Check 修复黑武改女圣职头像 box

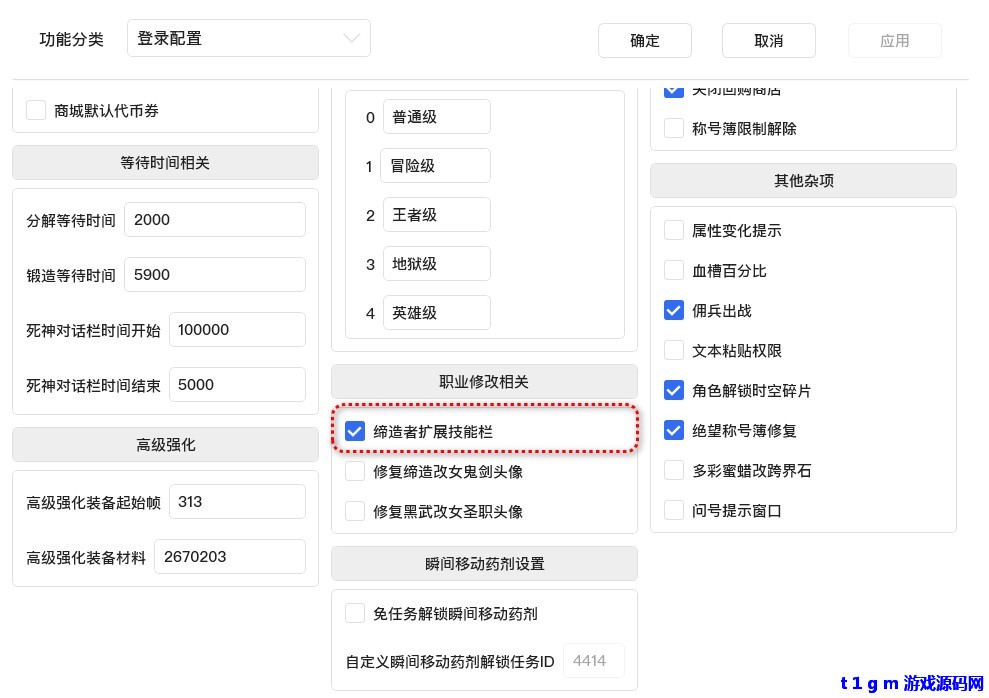355,511
